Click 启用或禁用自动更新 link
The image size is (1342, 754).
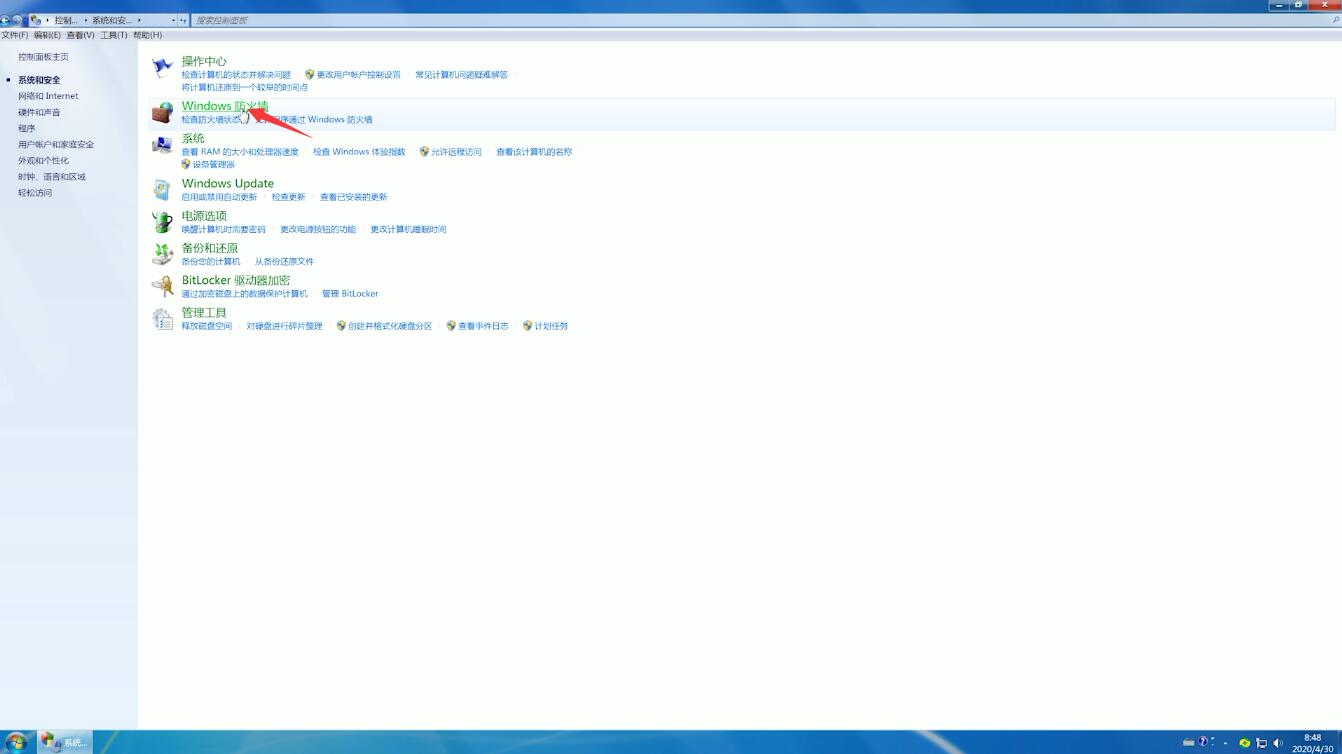click(219, 197)
